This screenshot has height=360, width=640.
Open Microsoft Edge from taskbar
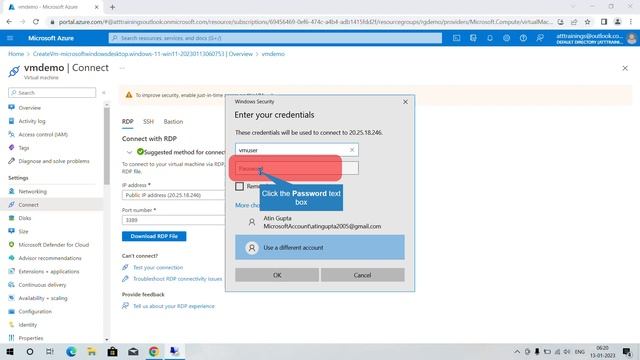click(x=71, y=351)
